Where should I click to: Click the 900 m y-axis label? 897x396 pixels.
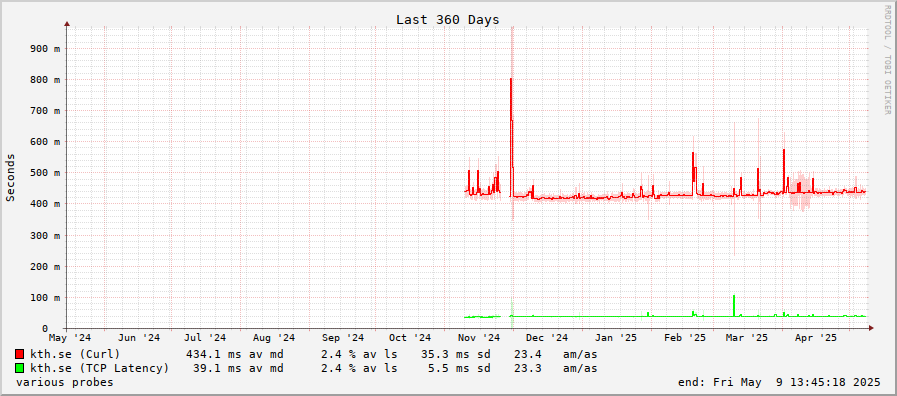click(x=46, y=49)
